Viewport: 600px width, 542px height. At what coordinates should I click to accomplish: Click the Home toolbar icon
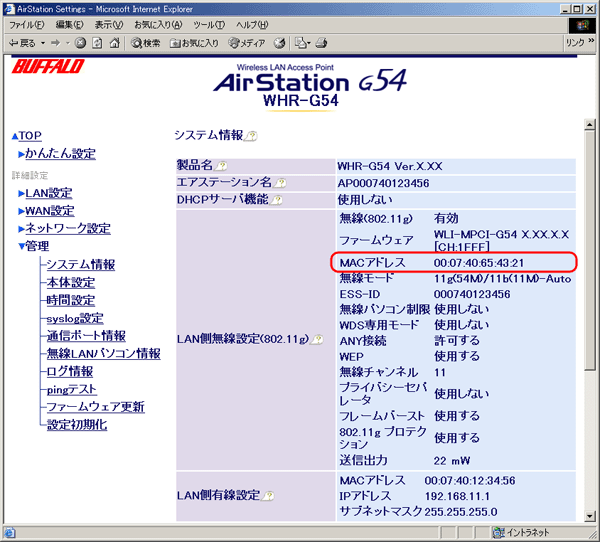tap(114, 43)
